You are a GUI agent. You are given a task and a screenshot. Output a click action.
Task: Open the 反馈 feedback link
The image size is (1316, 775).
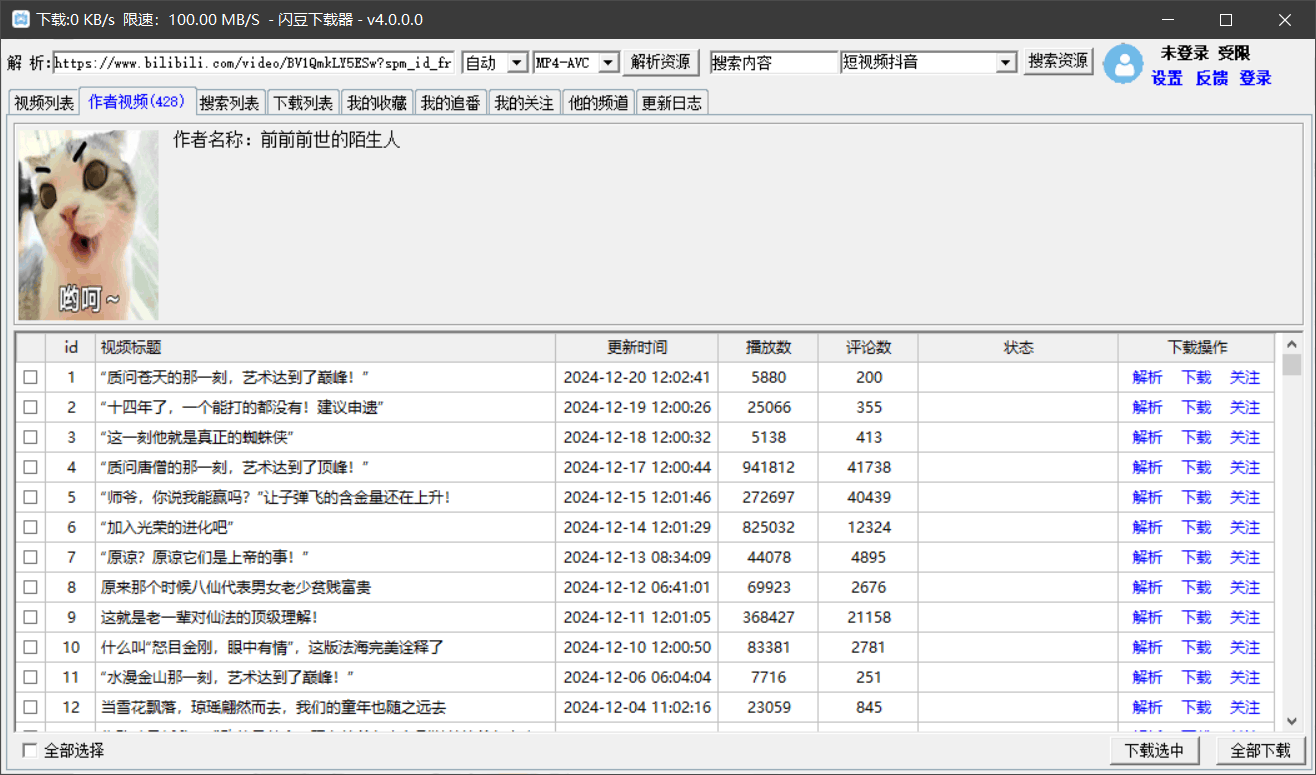pos(1211,78)
